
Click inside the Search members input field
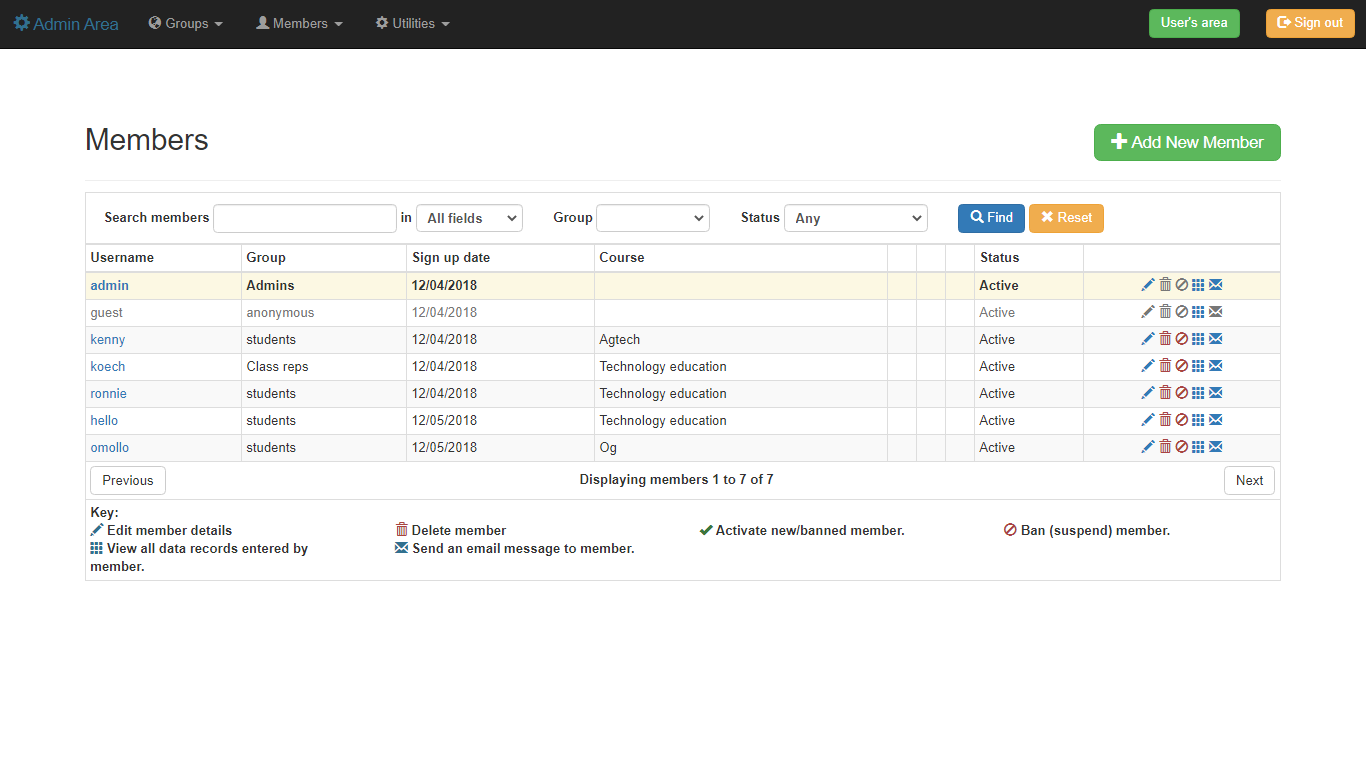pos(304,217)
